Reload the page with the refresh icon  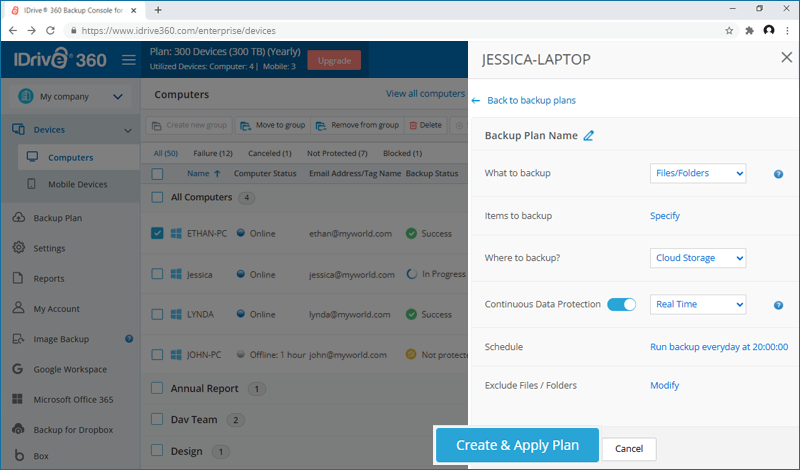(50, 31)
